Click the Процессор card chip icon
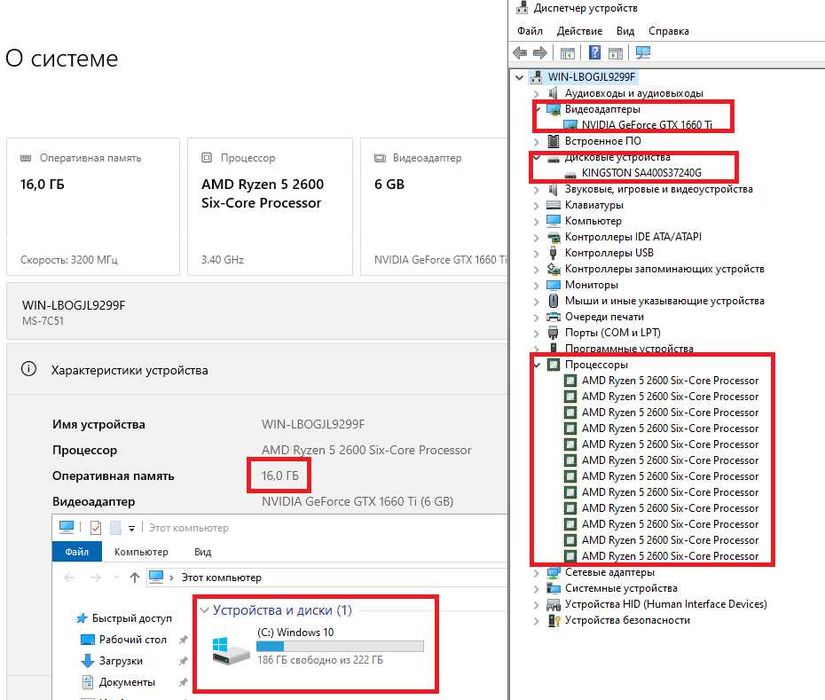 [x=207, y=157]
